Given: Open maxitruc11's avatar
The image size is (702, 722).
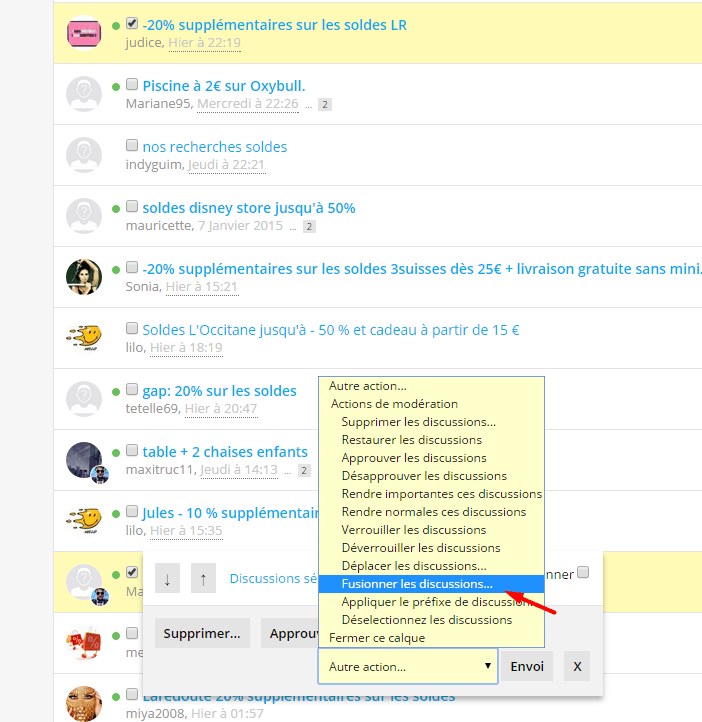Looking at the screenshot, I should 84,460.
